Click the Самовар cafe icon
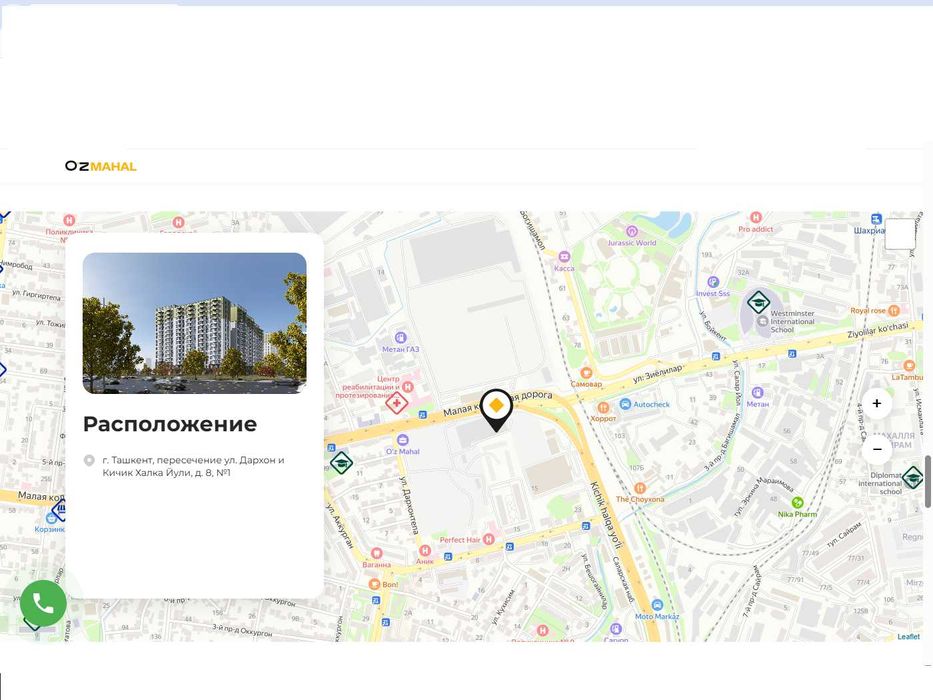933x700 pixels. click(586, 373)
